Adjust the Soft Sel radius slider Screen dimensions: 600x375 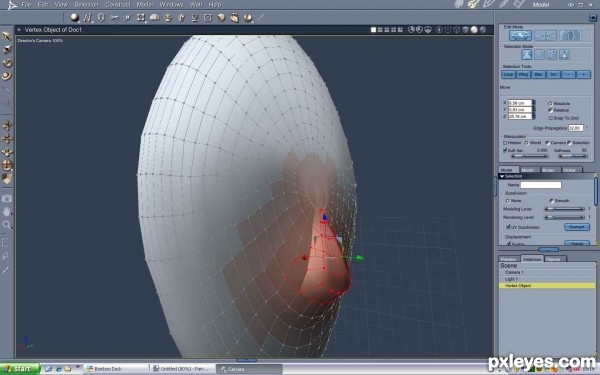click(x=530, y=156)
